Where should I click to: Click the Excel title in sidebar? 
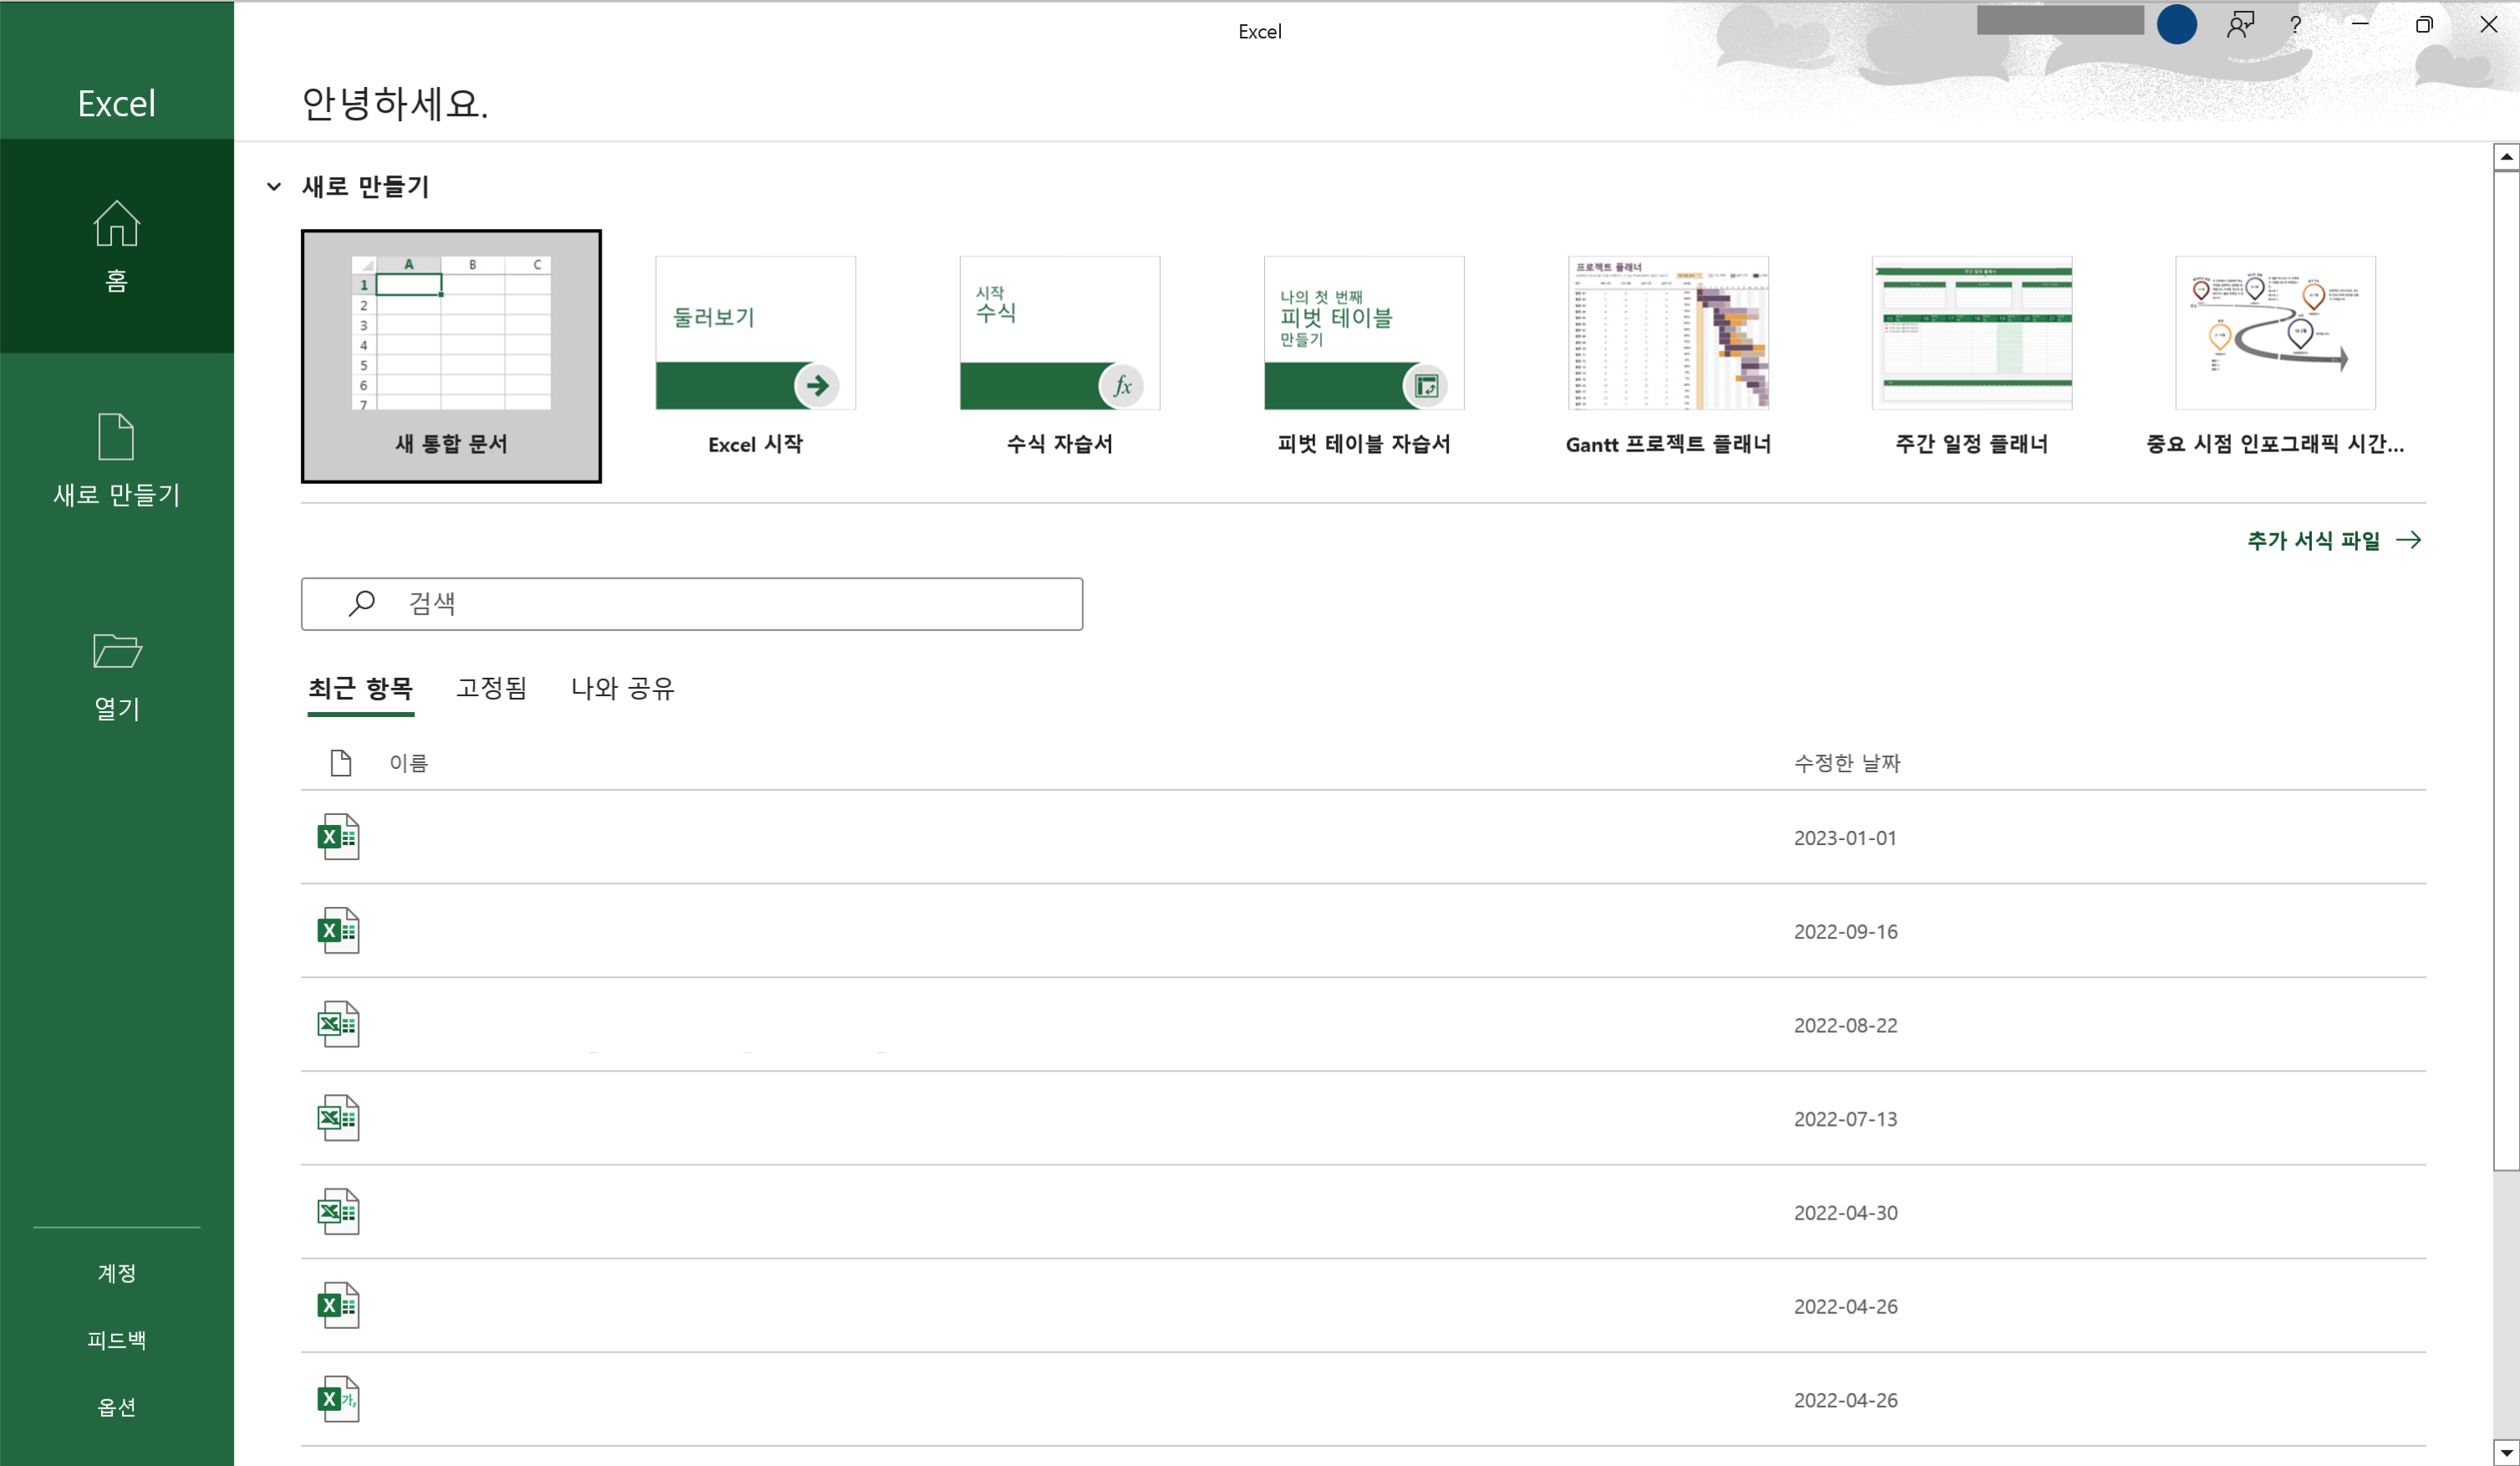pos(117,103)
